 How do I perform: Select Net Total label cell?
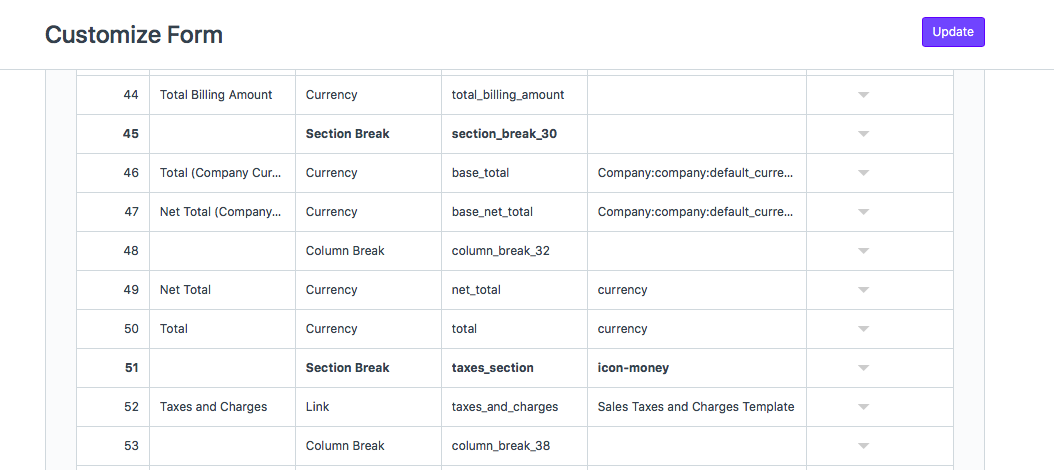coord(222,290)
